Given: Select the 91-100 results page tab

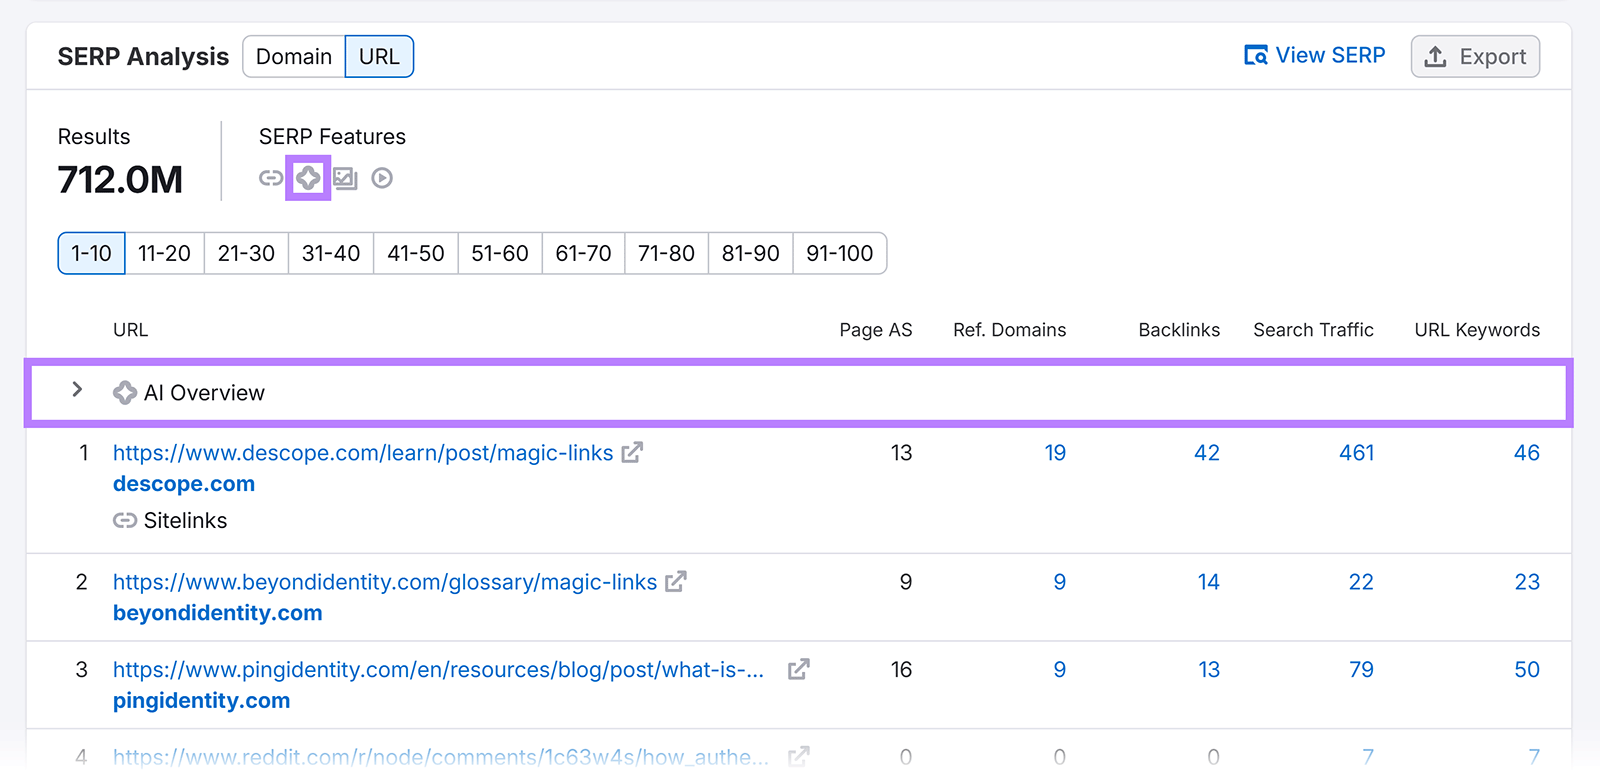Looking at the screenshot, I should pyautogui.click(x=839, y=254).
